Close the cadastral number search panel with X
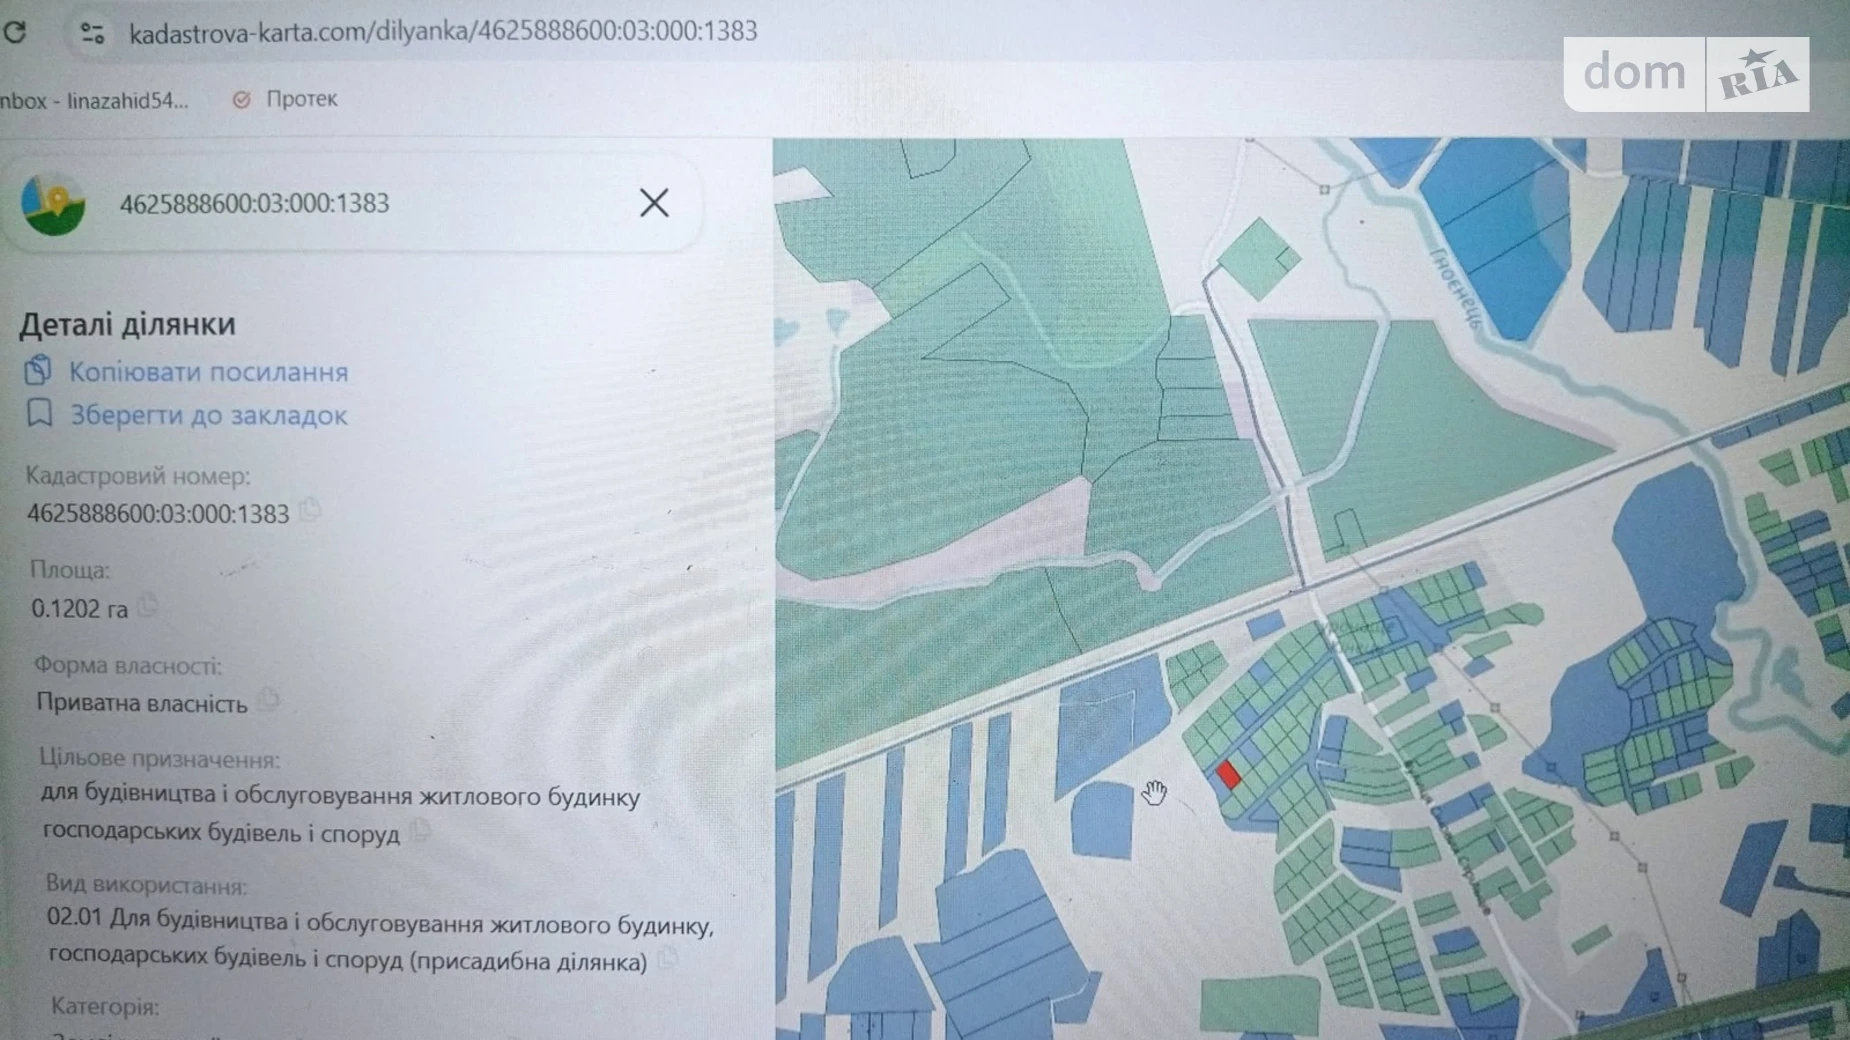This screenshot has width=1850, height=1040. click(x=653, y=202)
